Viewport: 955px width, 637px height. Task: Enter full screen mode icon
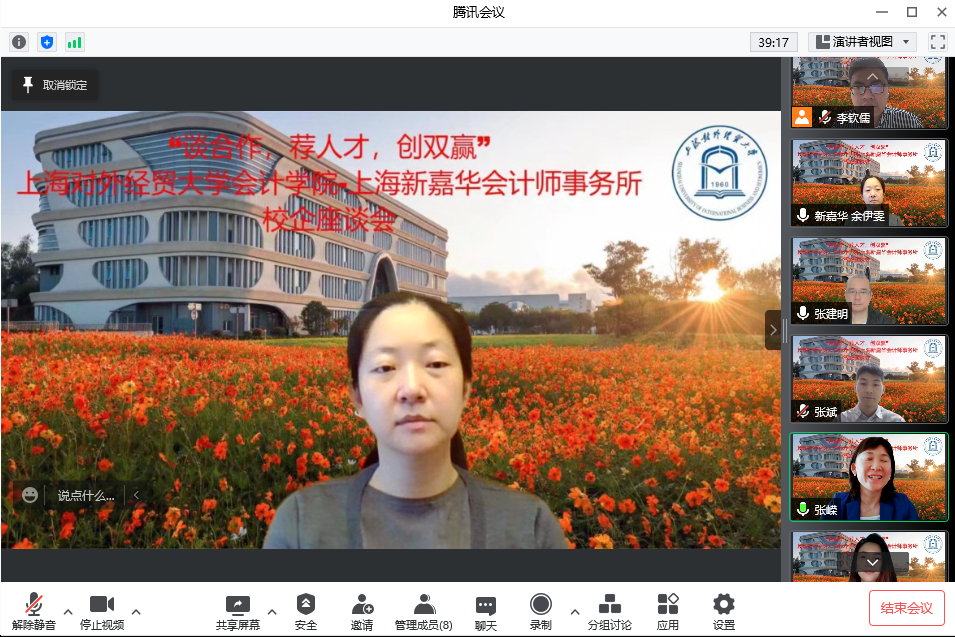938,42
